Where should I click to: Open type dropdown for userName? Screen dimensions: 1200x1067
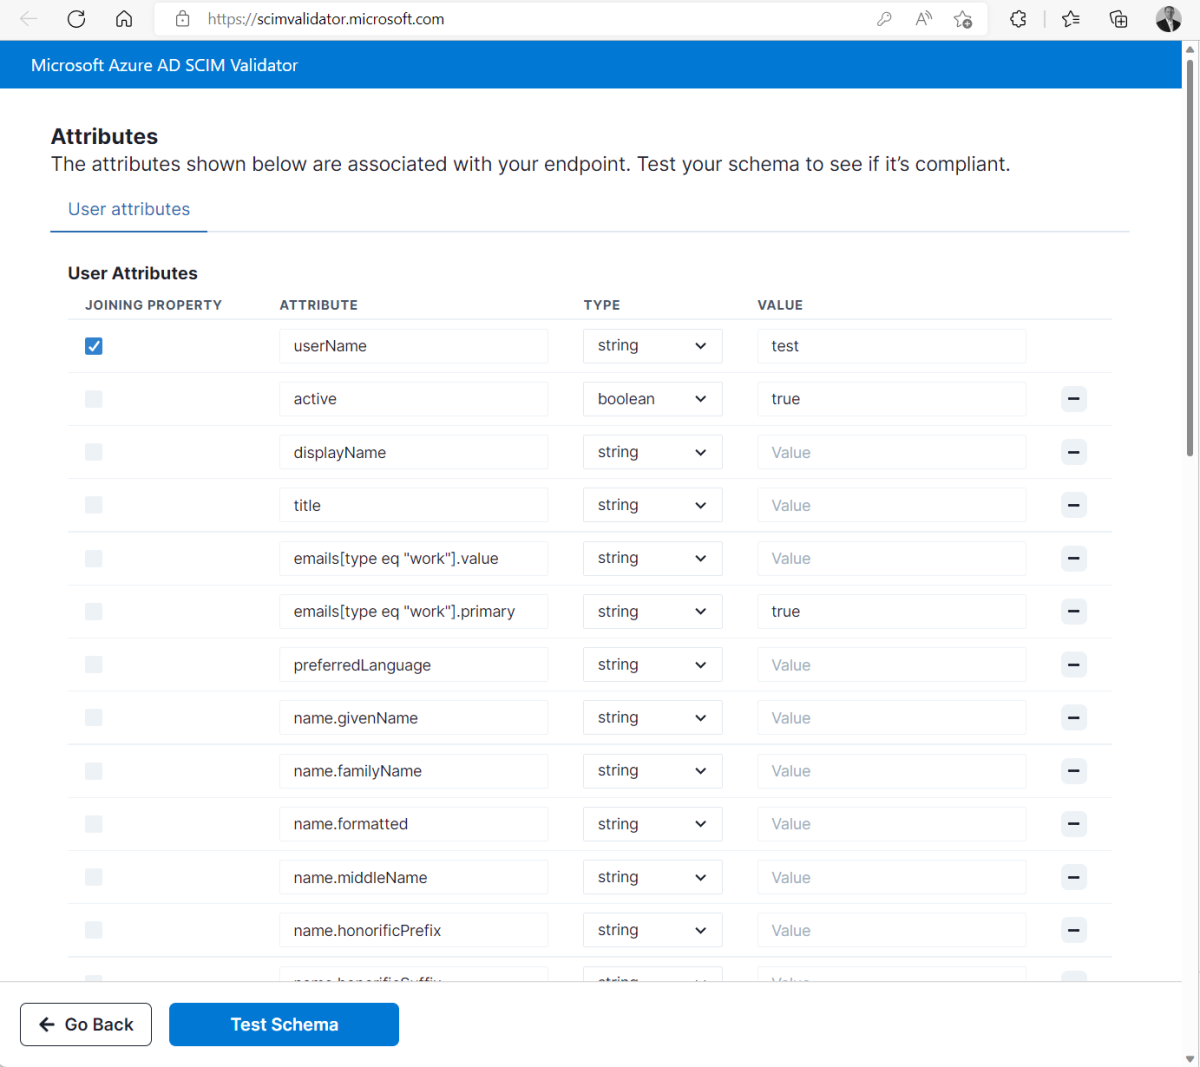click(652, 346)
